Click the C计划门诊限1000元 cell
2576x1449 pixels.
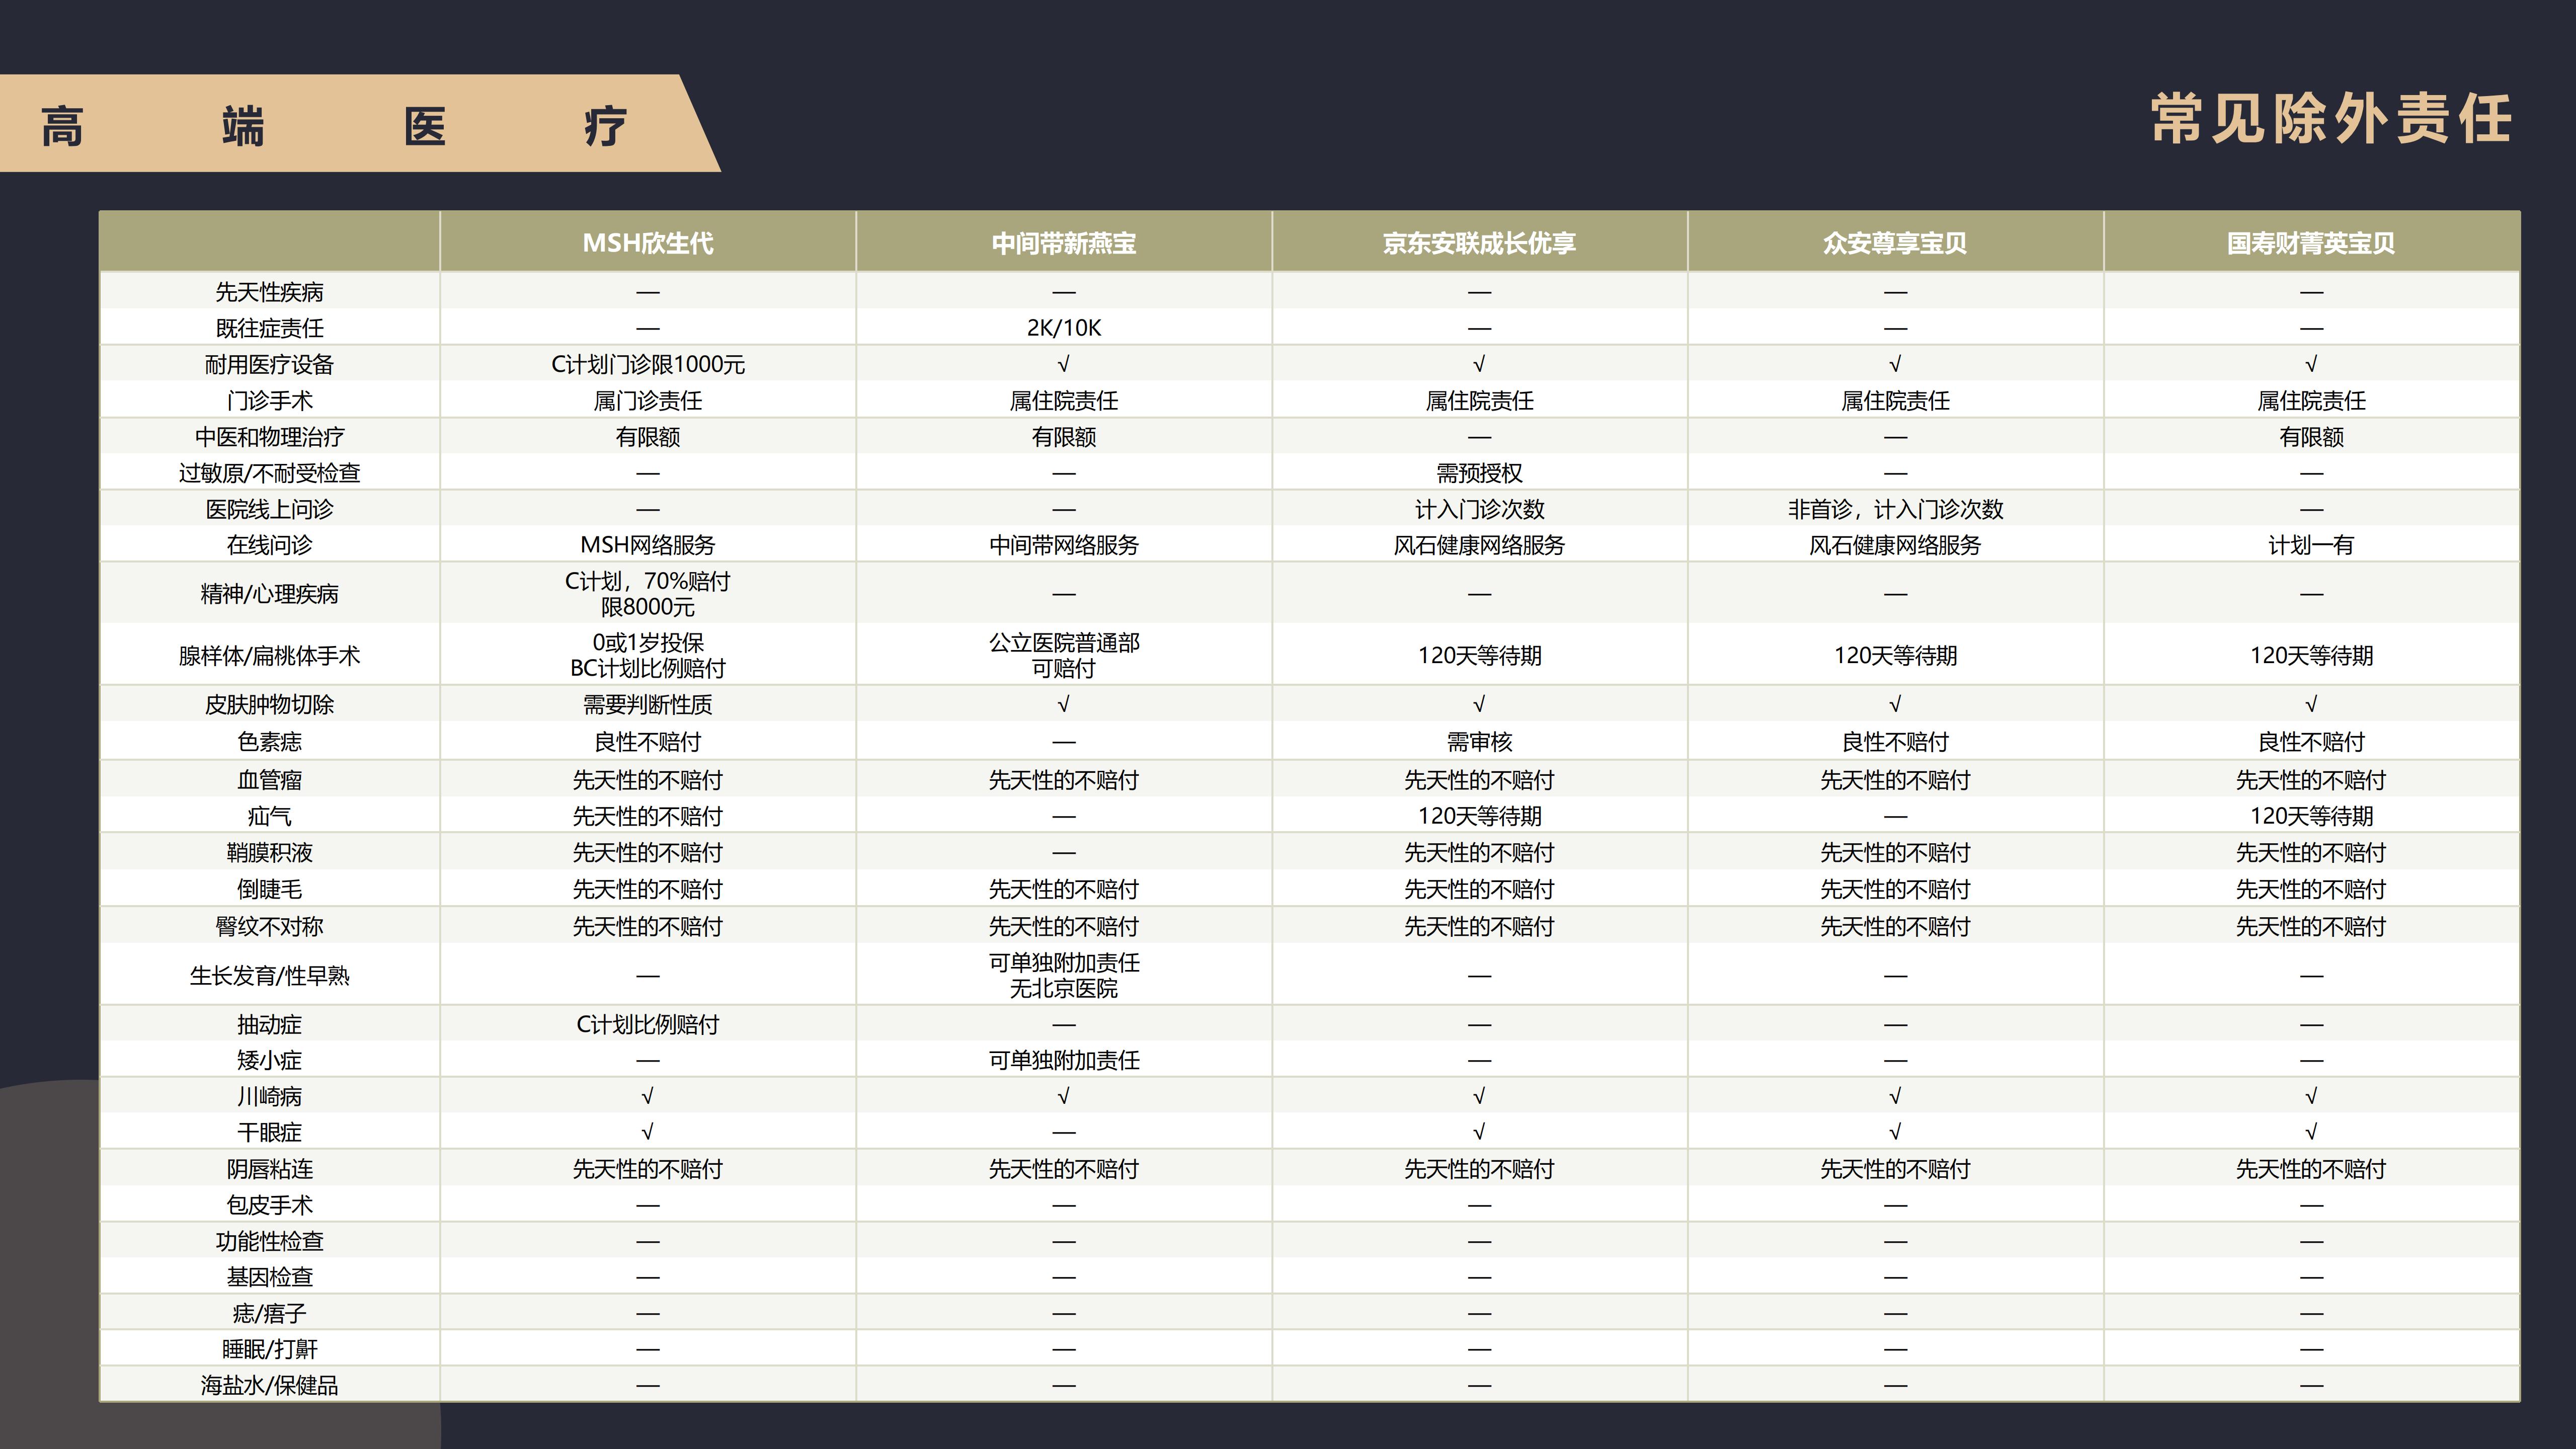point(647,364)
